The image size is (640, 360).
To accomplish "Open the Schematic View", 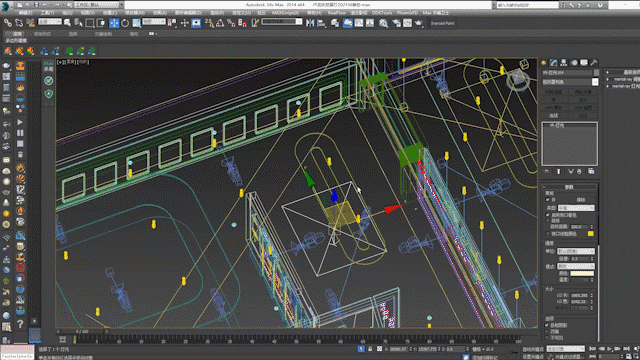I will pos(370,23).
